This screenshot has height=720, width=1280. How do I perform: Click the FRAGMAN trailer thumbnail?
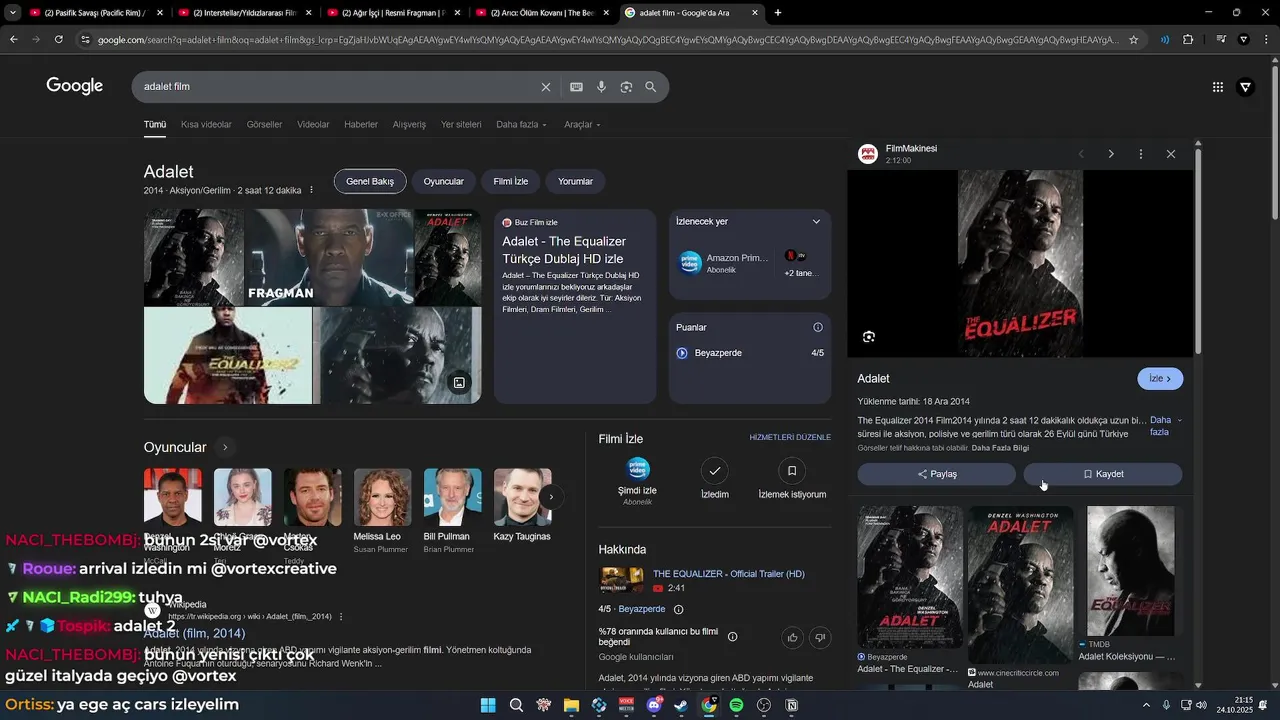click(329, 257)
